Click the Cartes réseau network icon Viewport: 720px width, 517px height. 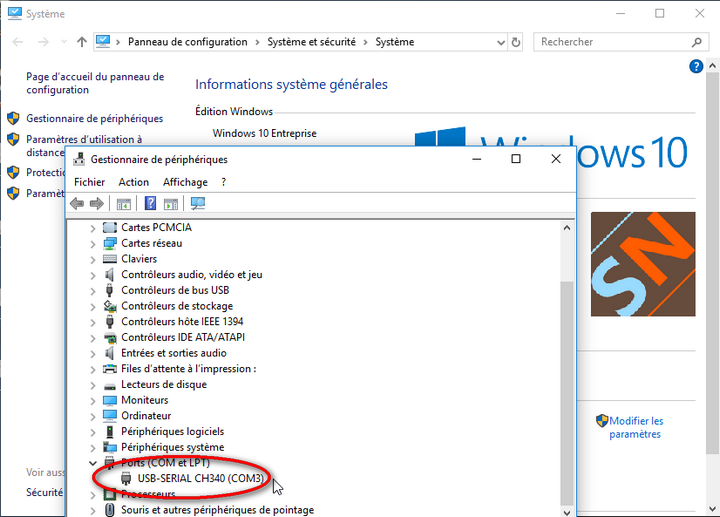tap(110, 243)
